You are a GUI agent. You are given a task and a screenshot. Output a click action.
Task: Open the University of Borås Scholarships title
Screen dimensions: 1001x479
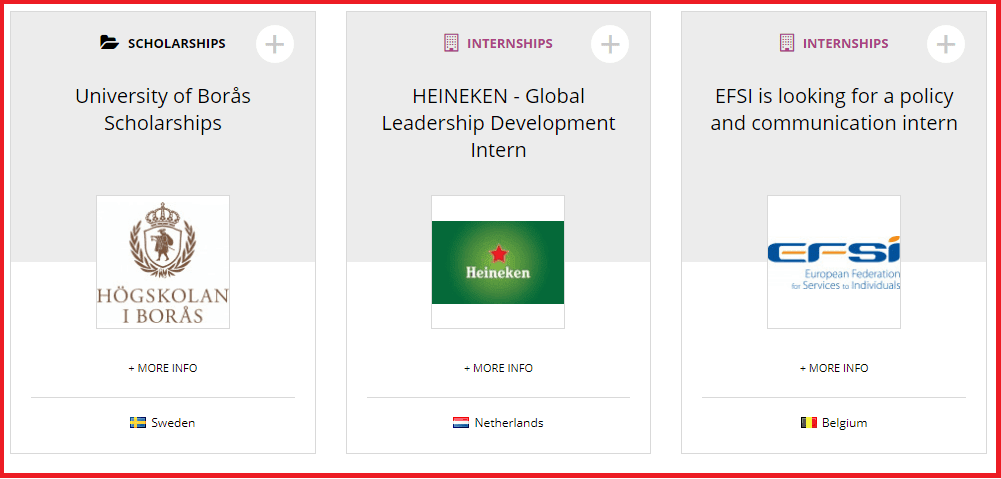pyautogui.click(x=163, y=110)
